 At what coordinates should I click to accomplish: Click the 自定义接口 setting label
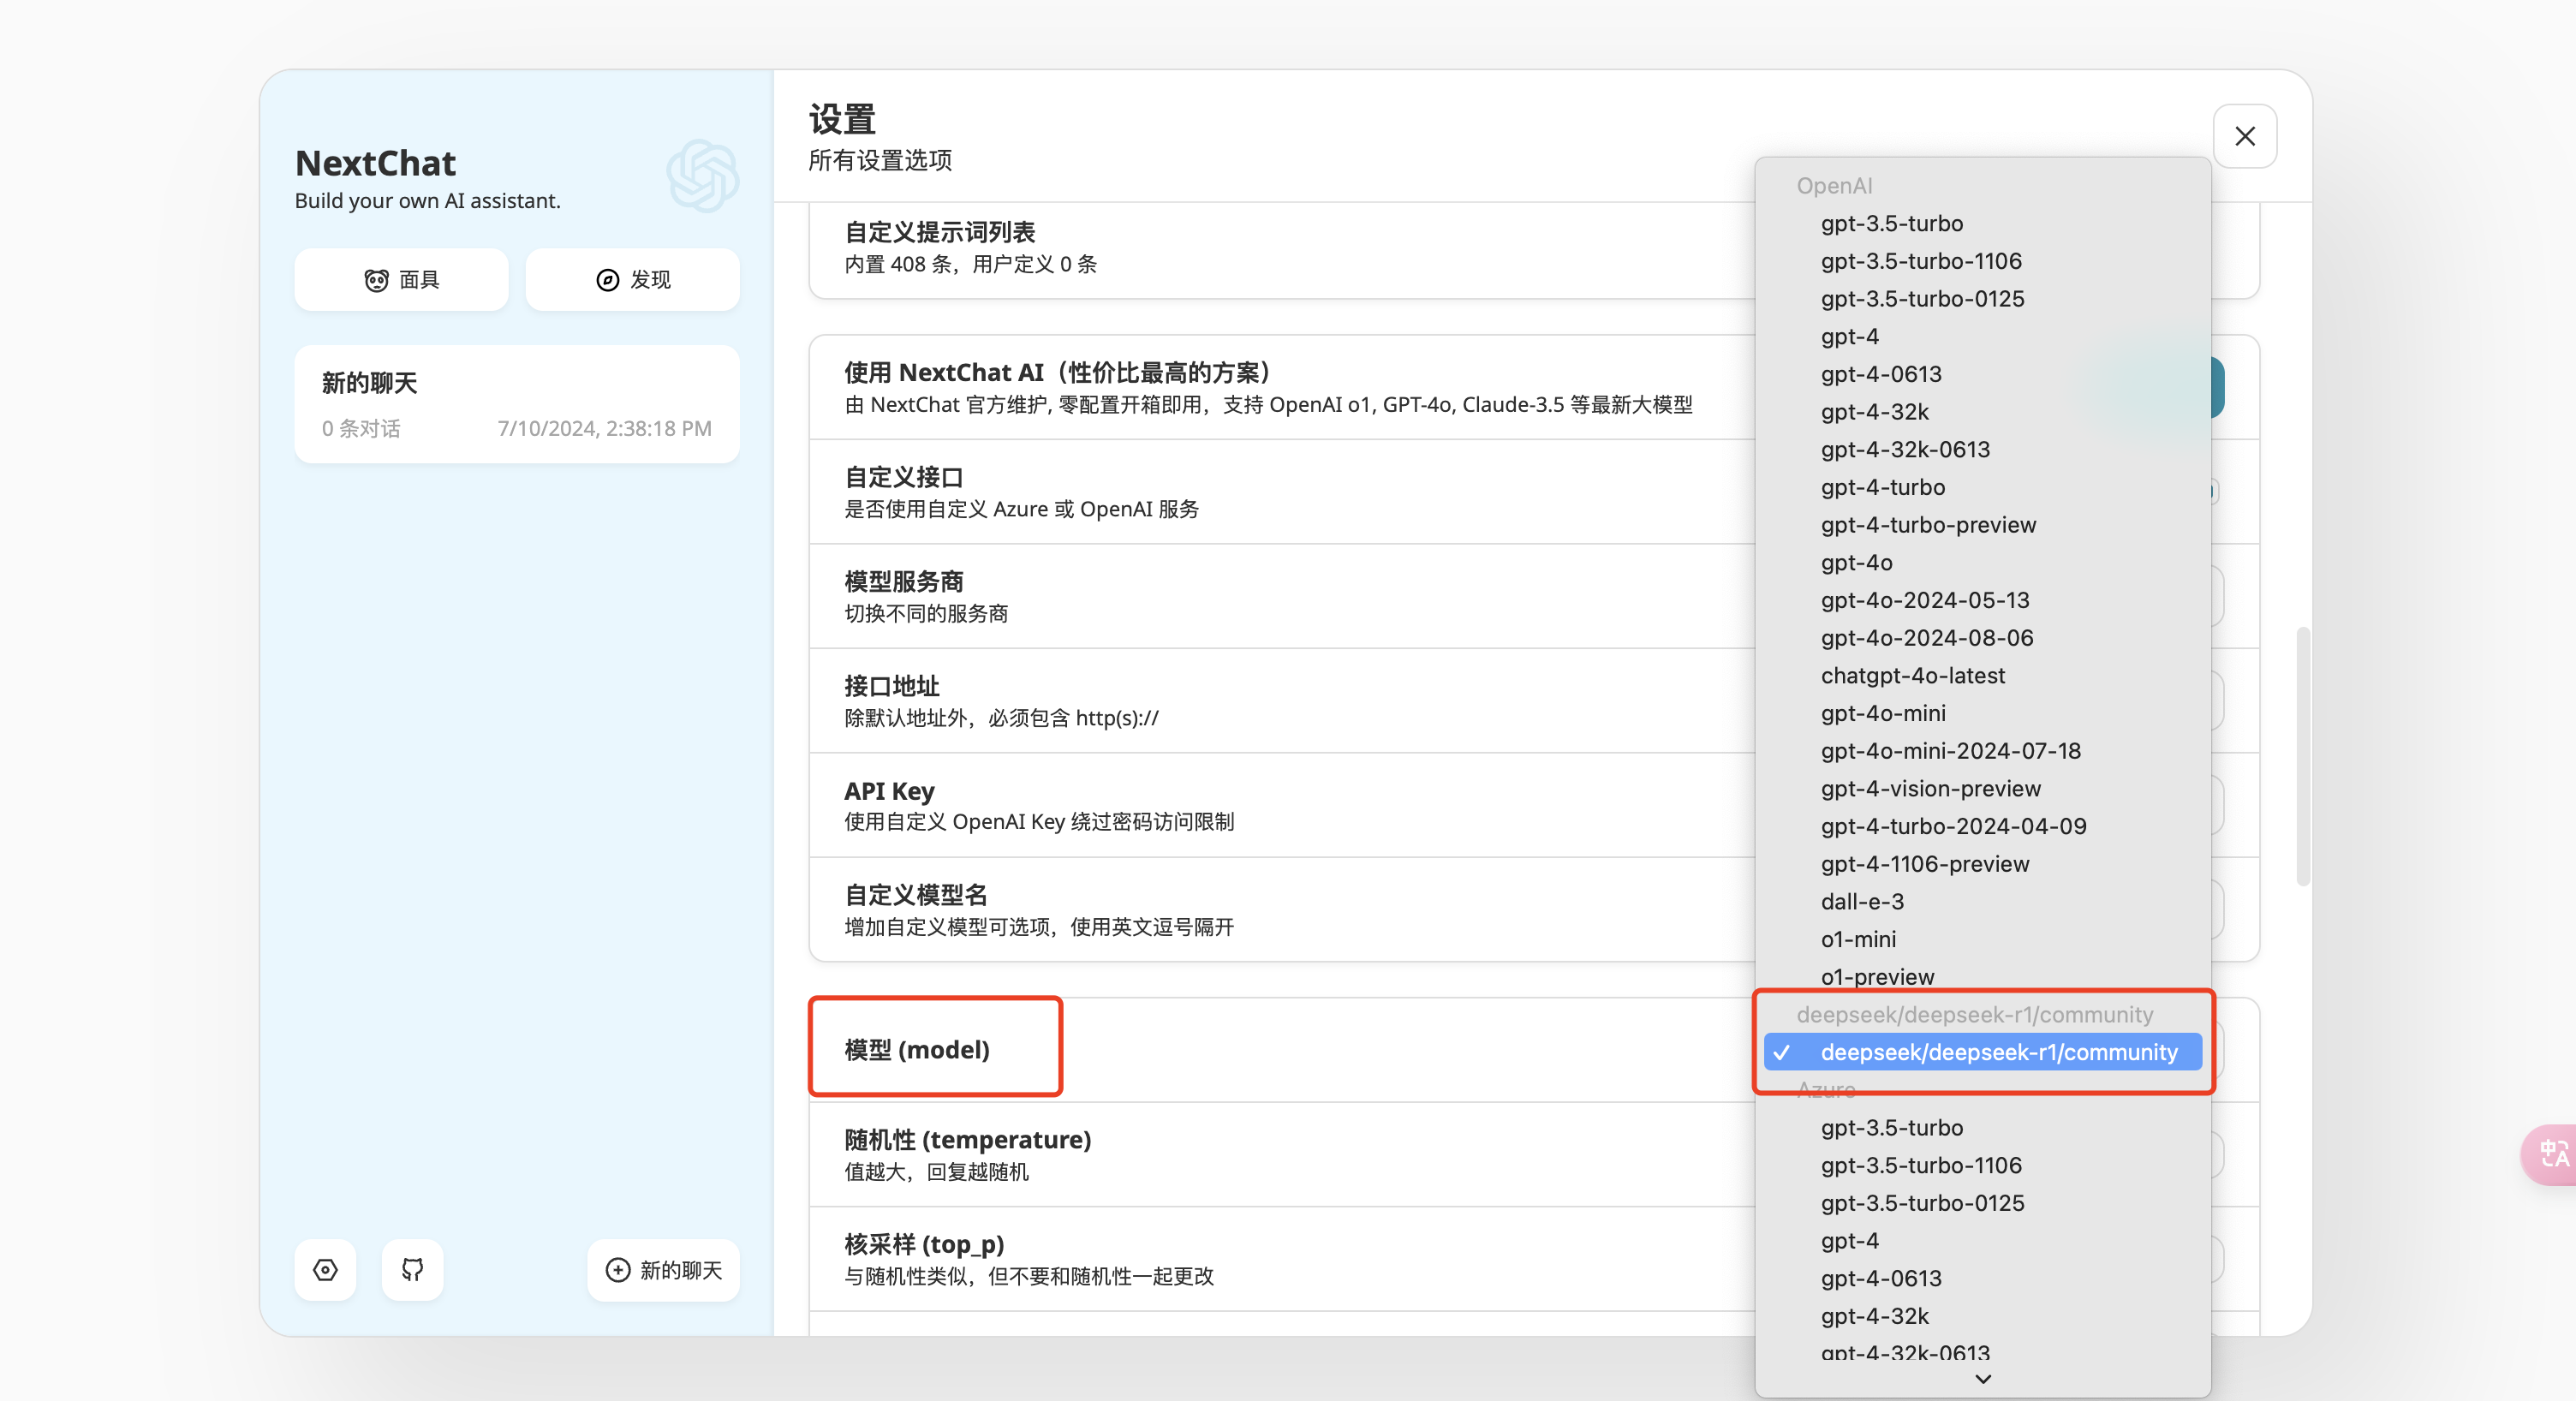[x=903, y=477]
